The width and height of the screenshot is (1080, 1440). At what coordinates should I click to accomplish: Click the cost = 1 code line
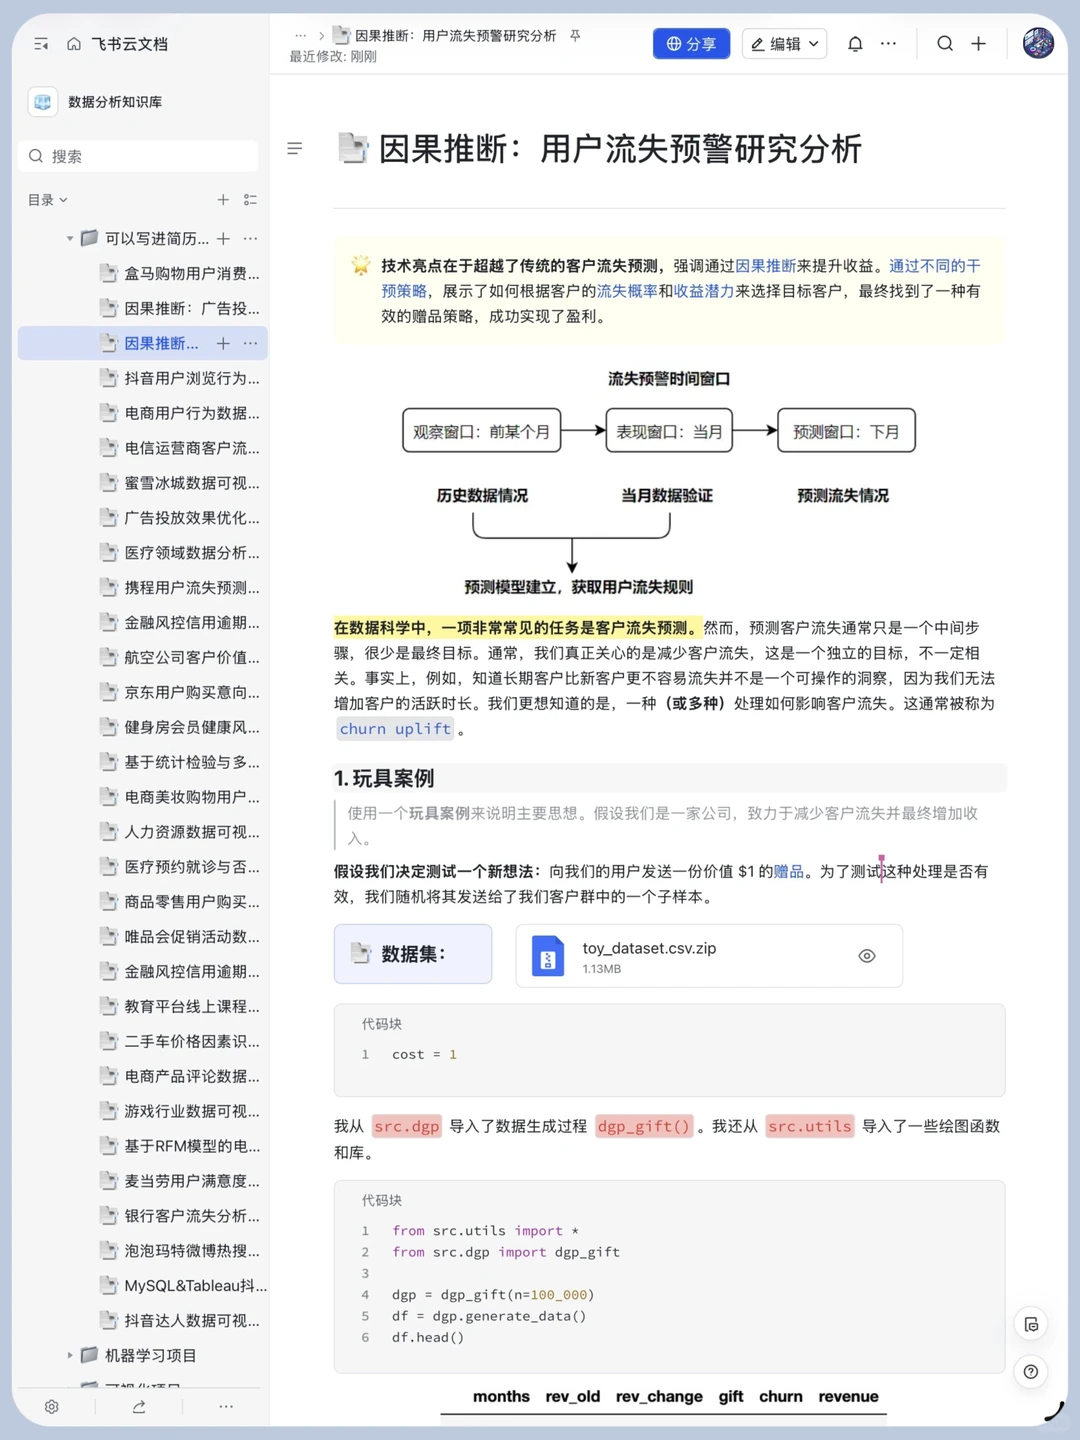424,1054
